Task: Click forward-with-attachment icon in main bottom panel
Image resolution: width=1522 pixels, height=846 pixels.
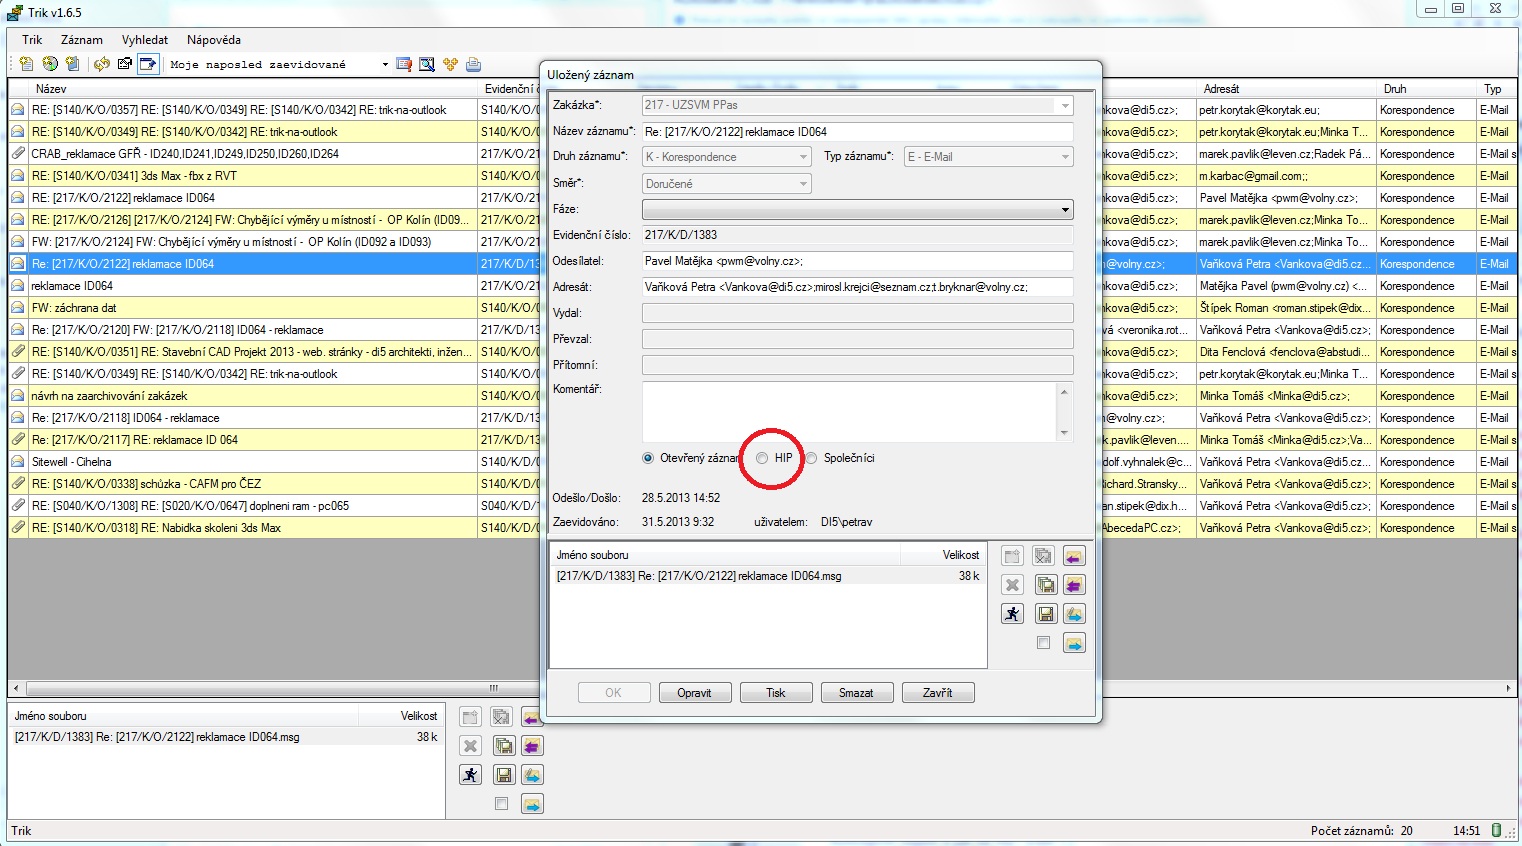Action: pos(532,774)
